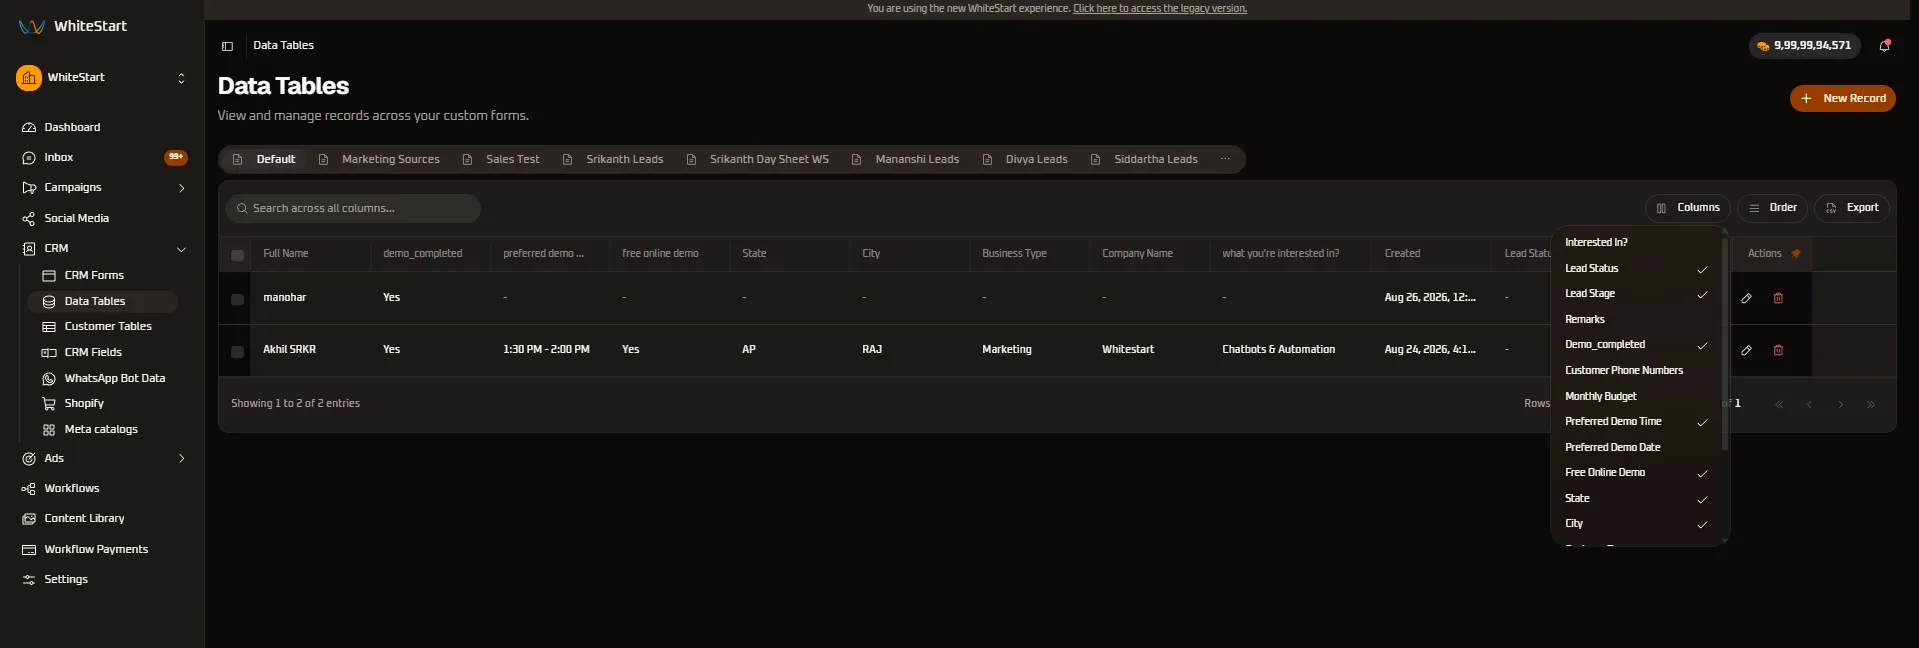Click the coin balance 9,99,99,94,571
Viewport: 1919px width, 648px height.
1804,46
